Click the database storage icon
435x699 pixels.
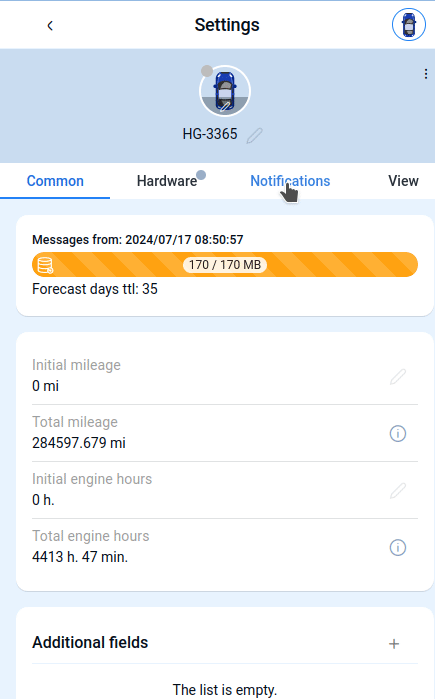tap(45, 265)
